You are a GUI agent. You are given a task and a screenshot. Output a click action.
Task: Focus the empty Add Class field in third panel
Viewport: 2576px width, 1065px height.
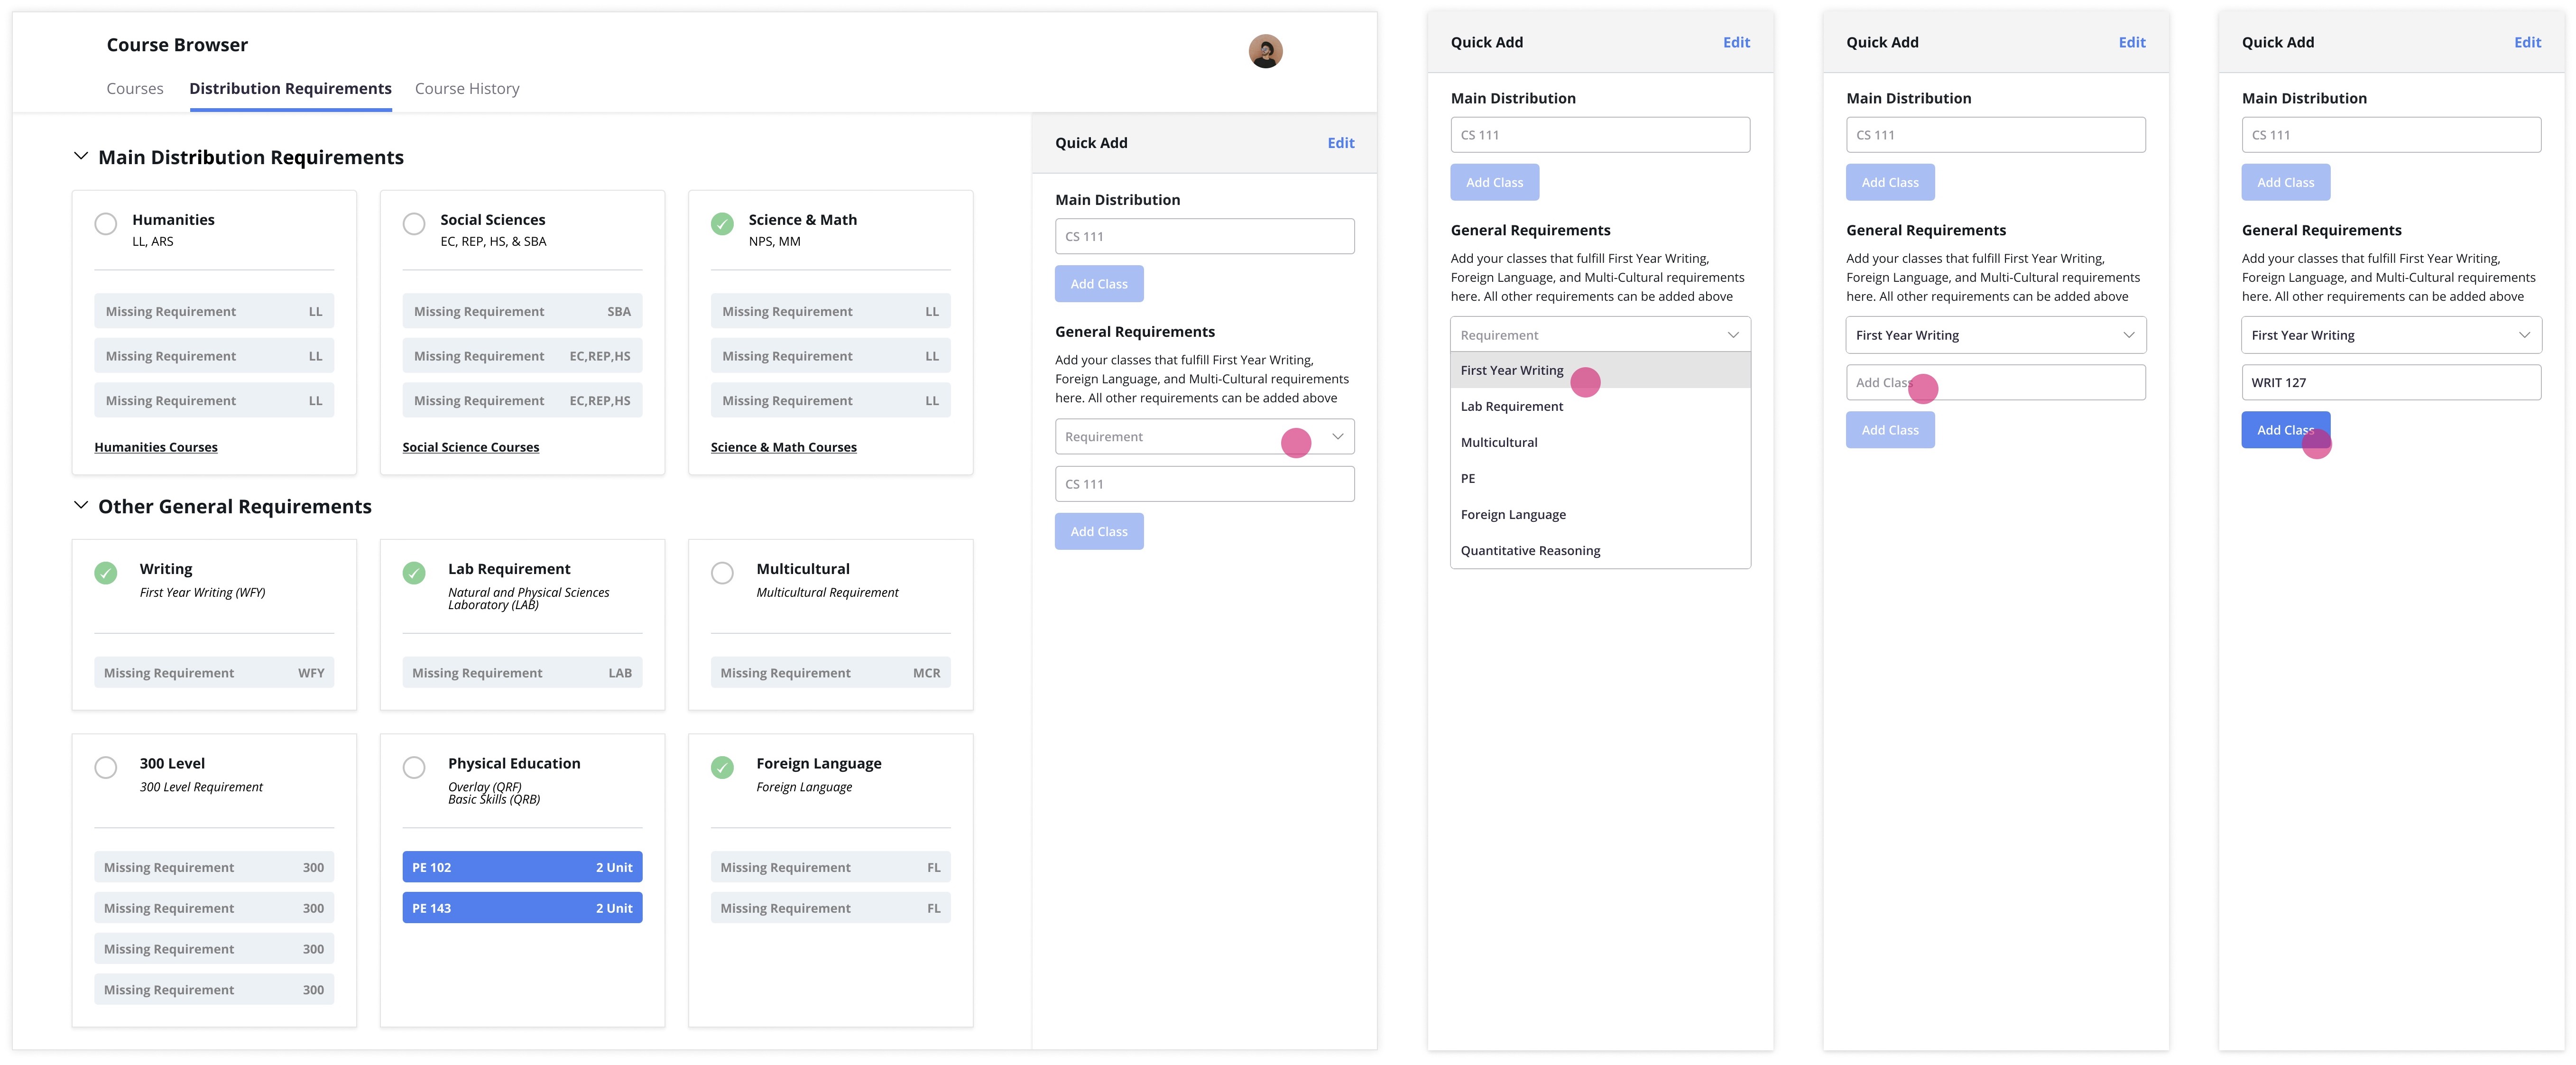pyautogui.click(x=1996, y=382)
